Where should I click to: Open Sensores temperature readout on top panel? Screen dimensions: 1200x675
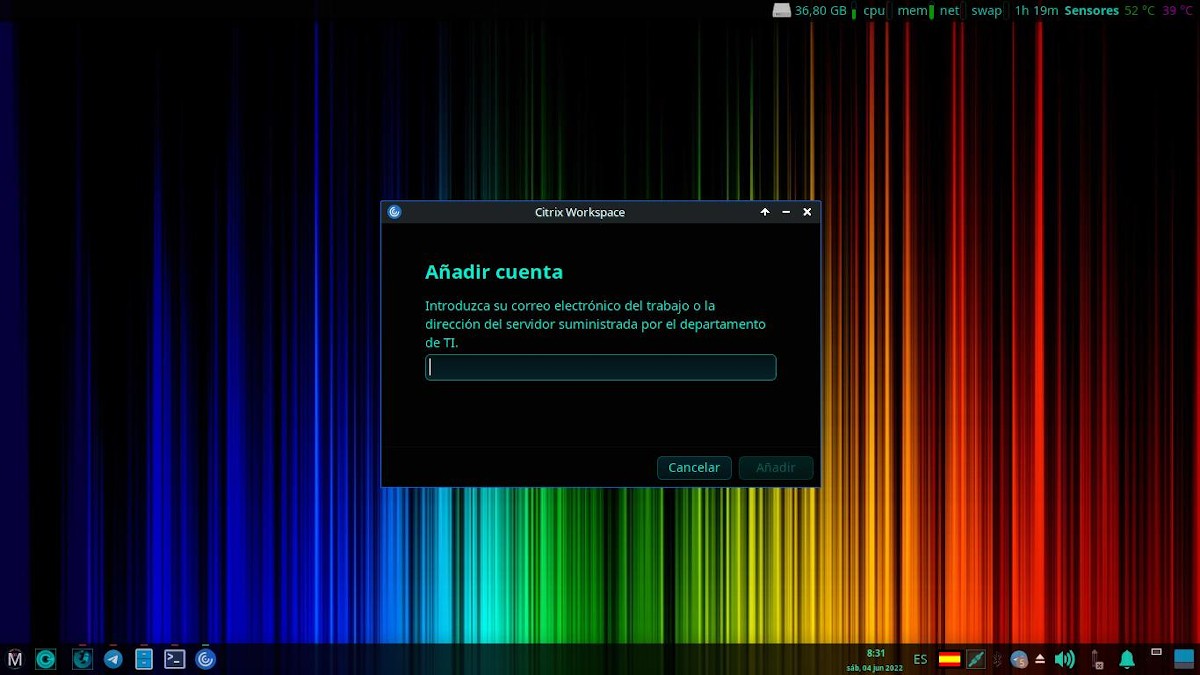coord(1092,10)
